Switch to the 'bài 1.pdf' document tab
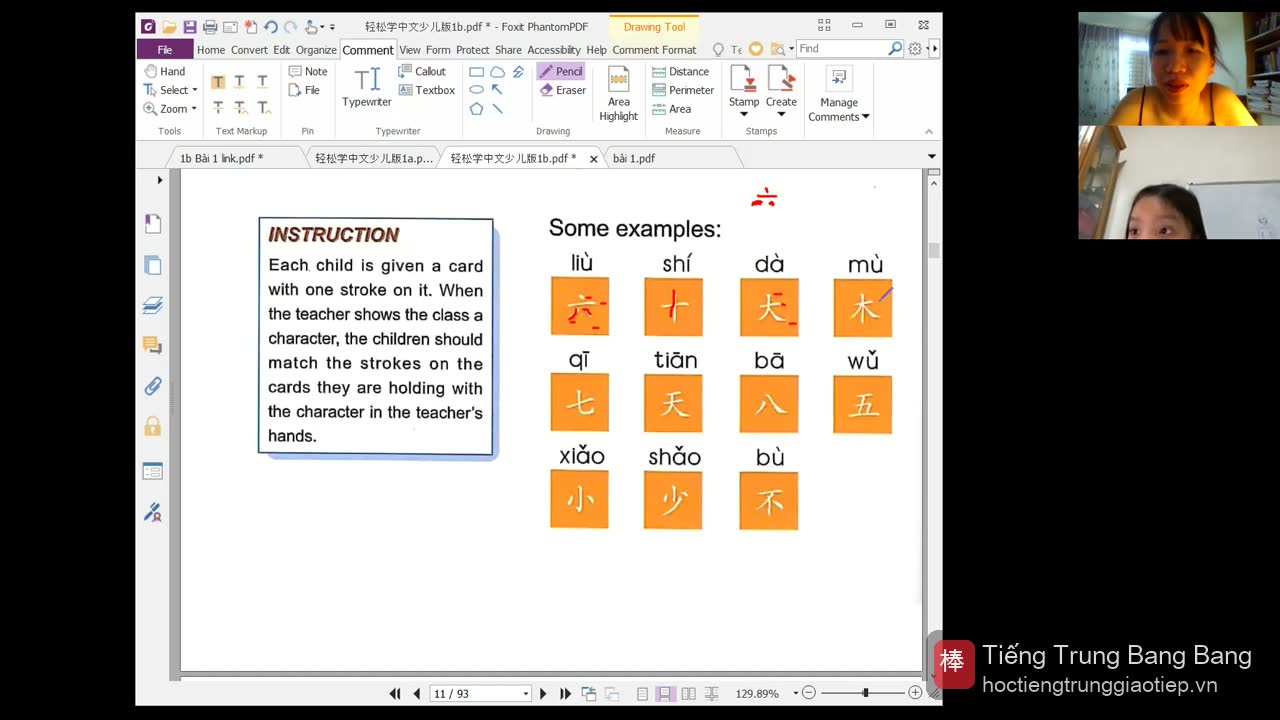This screenshot has width=1280, height=720. coord(634,158)
